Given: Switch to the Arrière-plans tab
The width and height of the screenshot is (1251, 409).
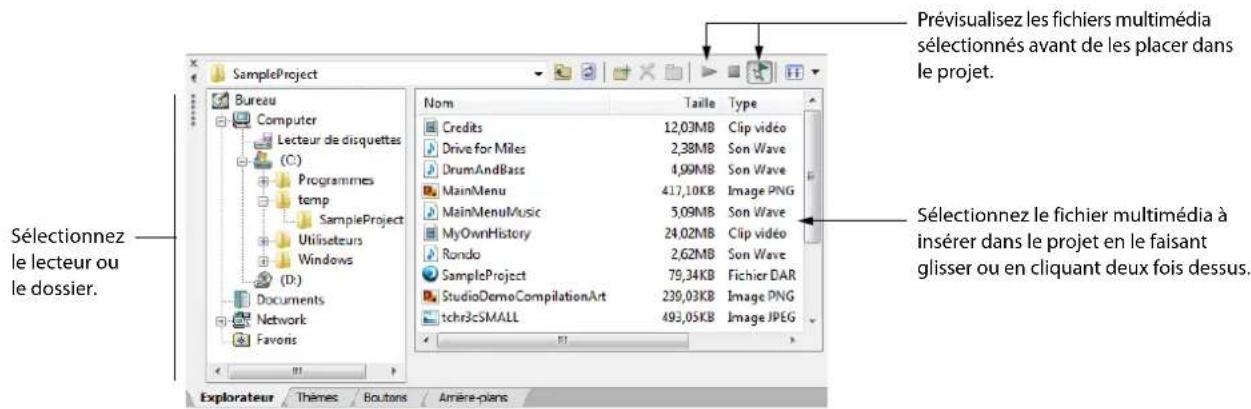Looking at the screenshot, I should coord(473,397).
